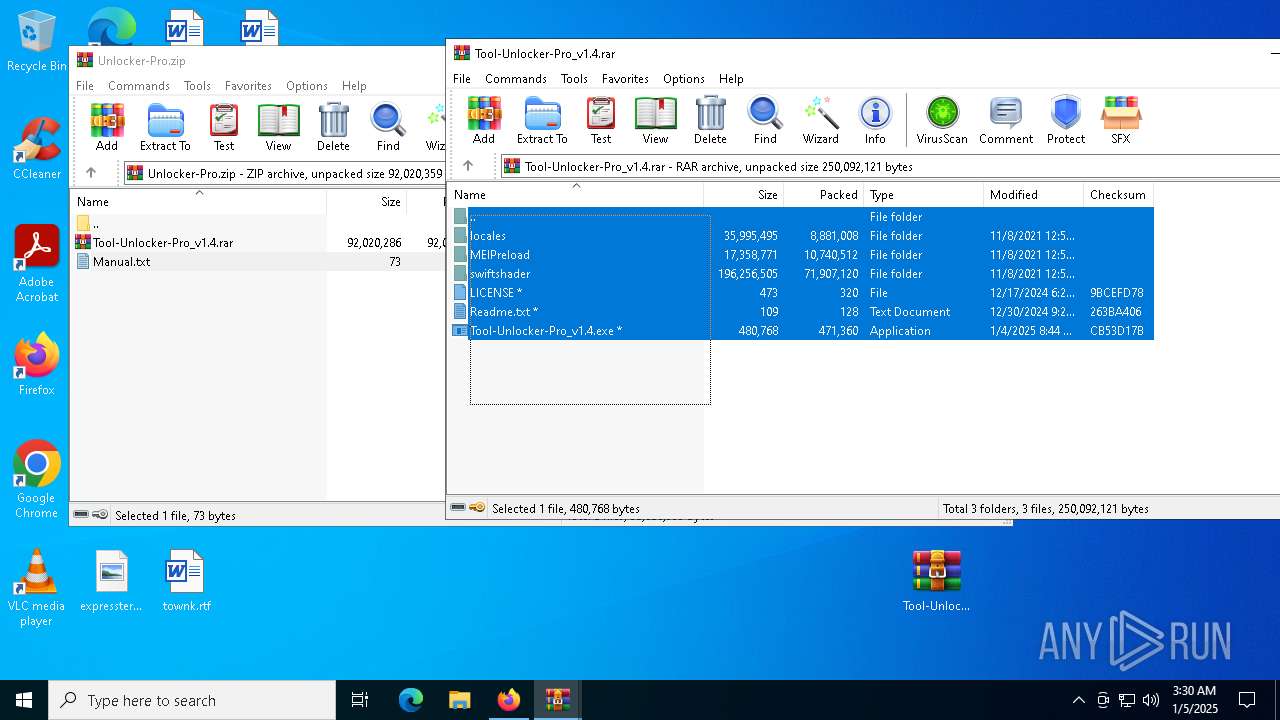Select Readme.txt * file row
This screenshot has height=720, width=1280.
802,312
